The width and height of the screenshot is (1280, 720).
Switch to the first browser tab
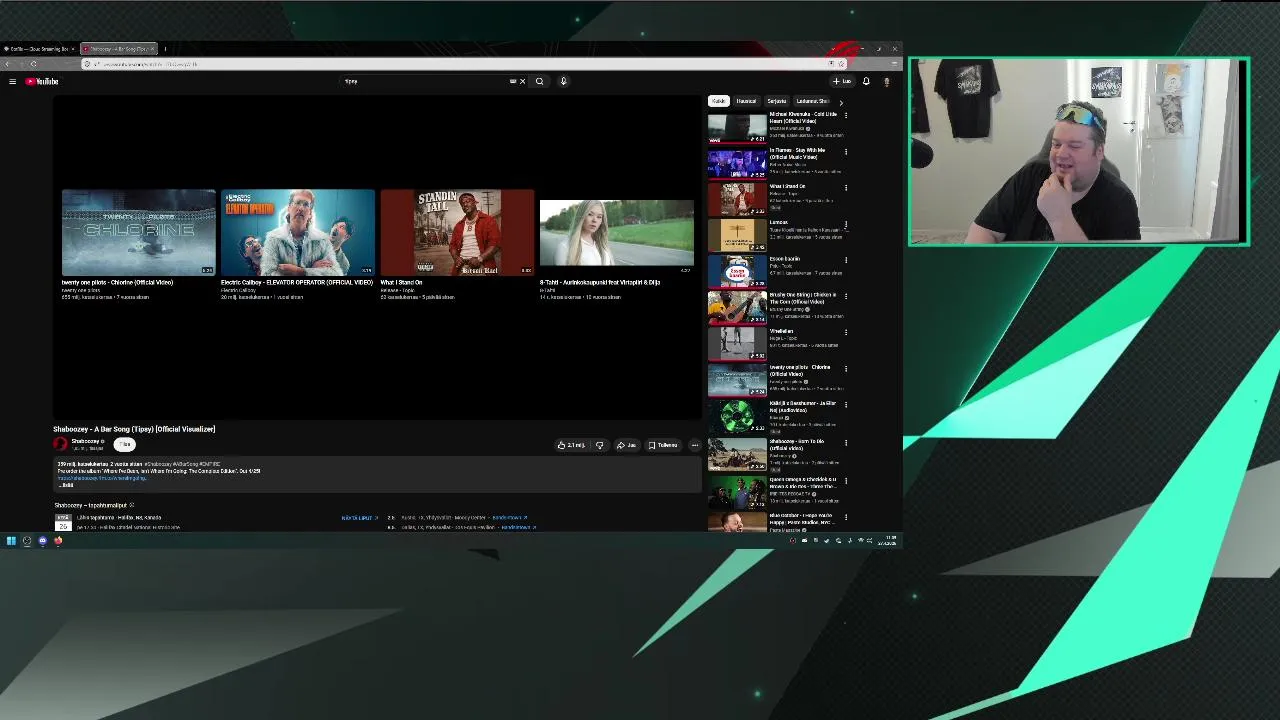click(x=38, y=49)
